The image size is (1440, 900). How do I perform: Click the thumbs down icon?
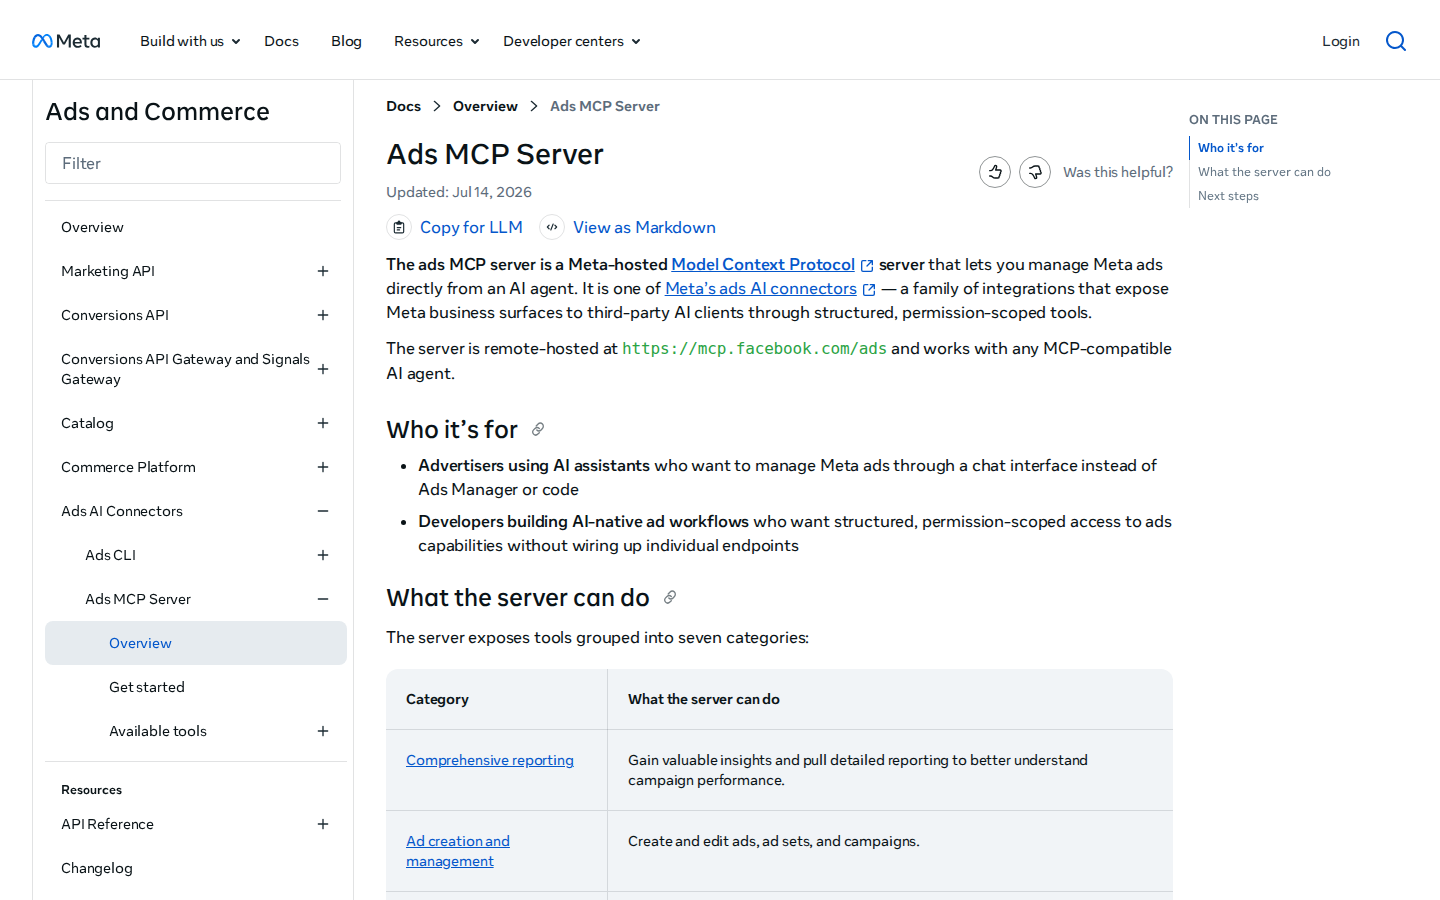click(x=1035, y=172)
